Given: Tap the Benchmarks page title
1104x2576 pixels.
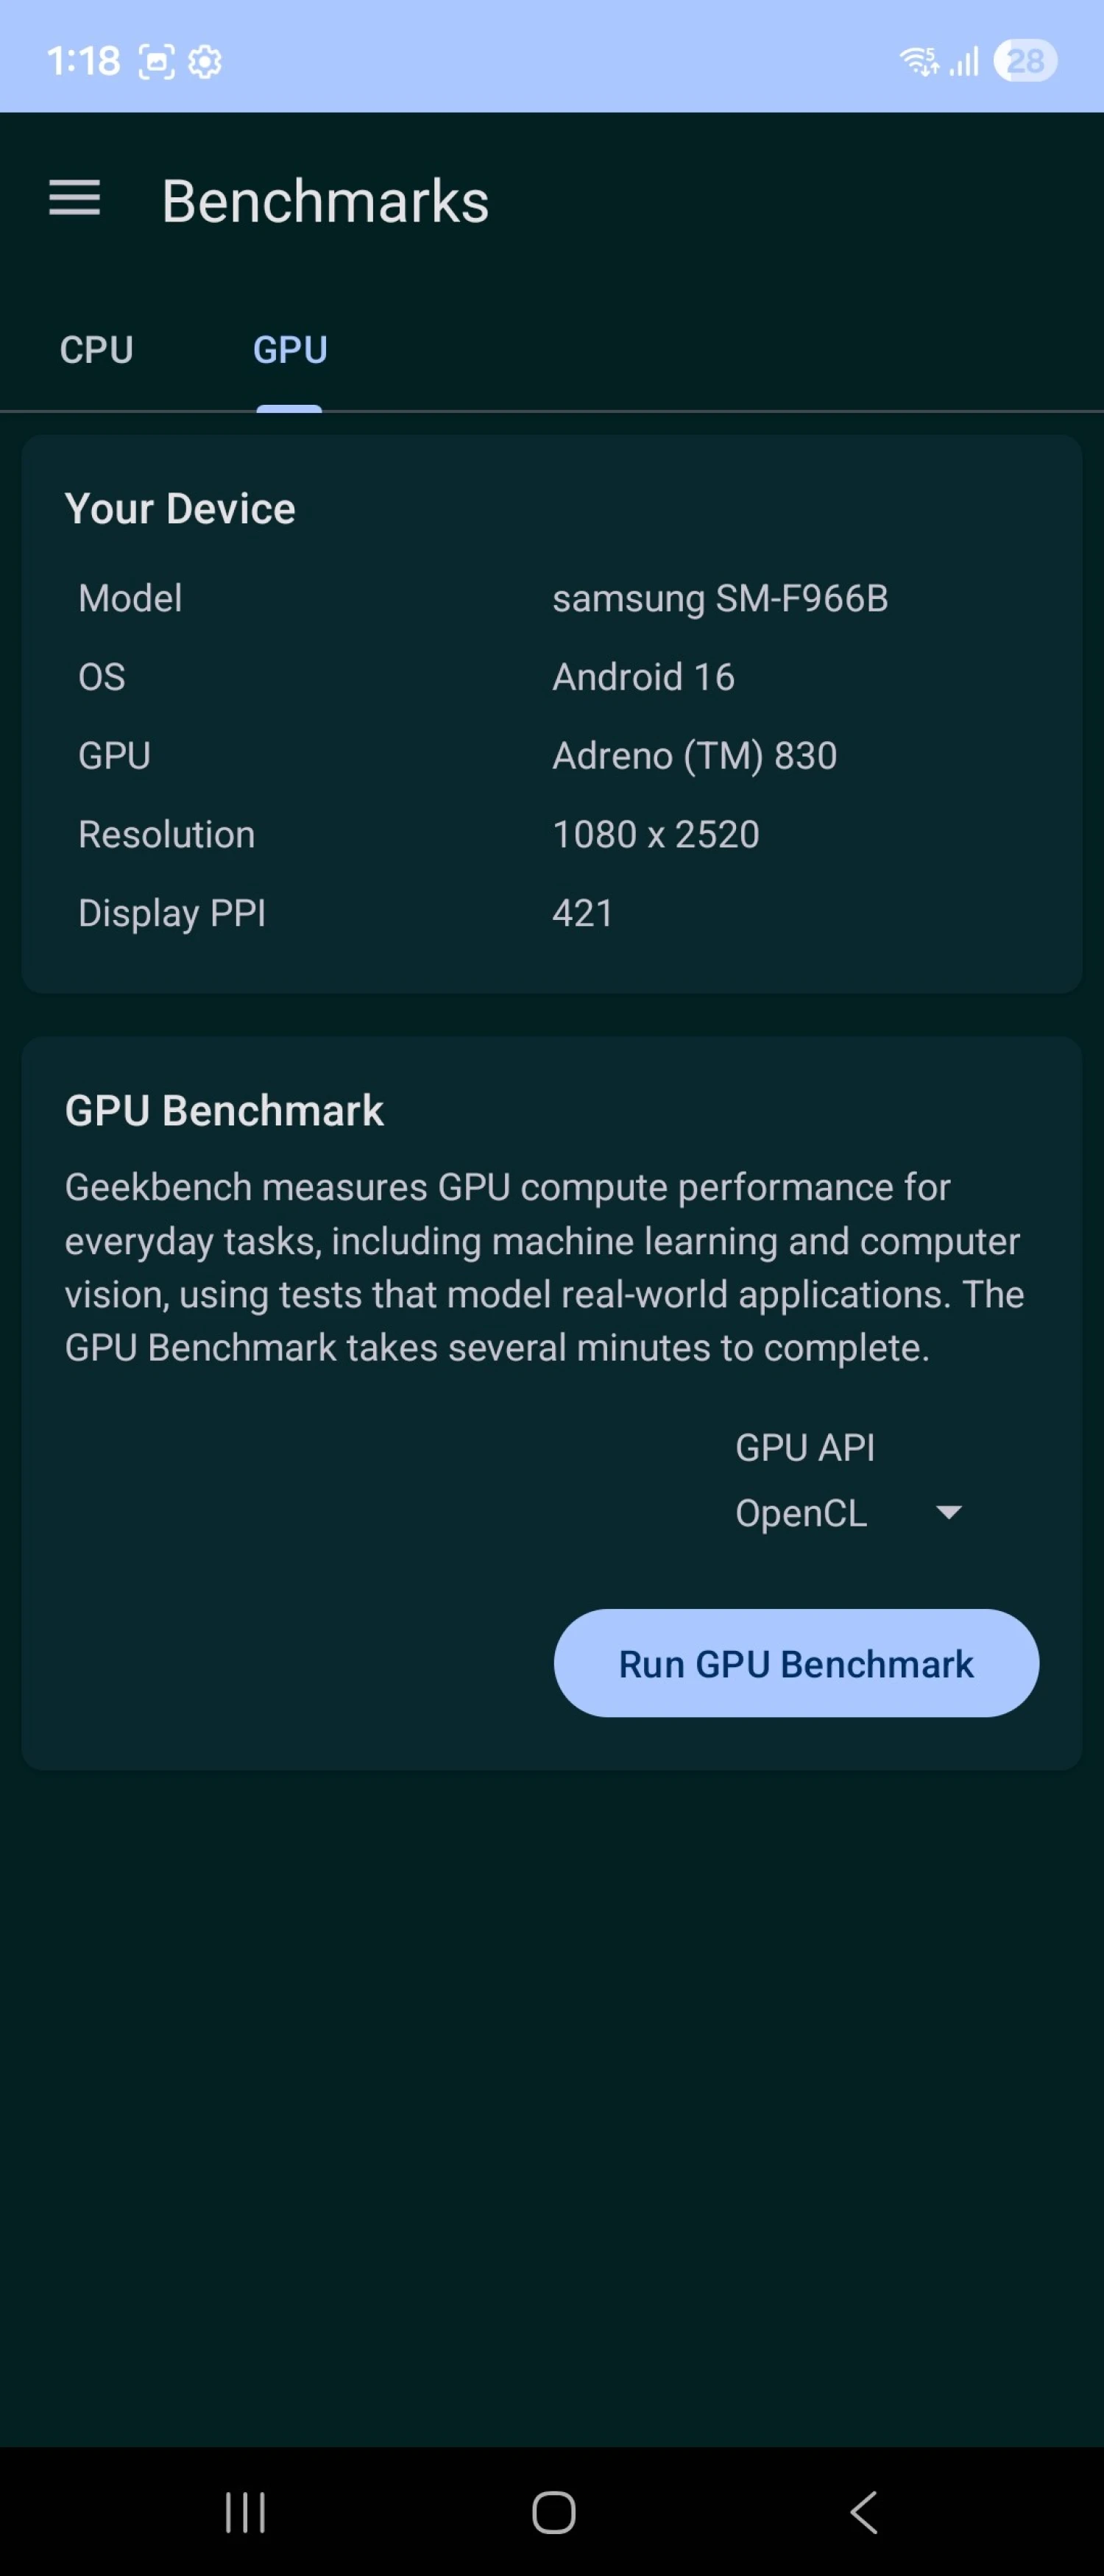Looking at the screenshot, I should 325,201.
